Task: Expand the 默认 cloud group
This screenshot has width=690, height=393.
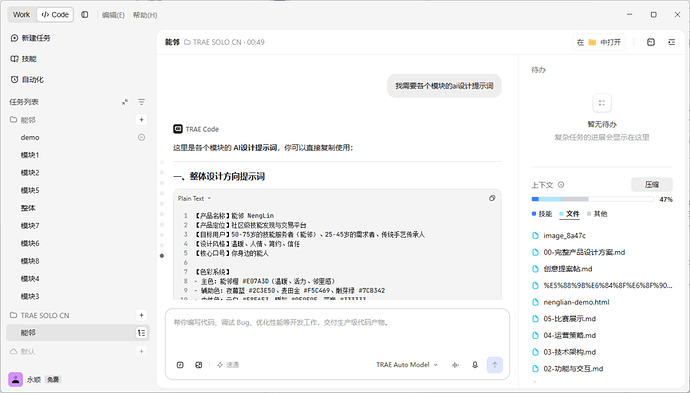Action: 22,351
